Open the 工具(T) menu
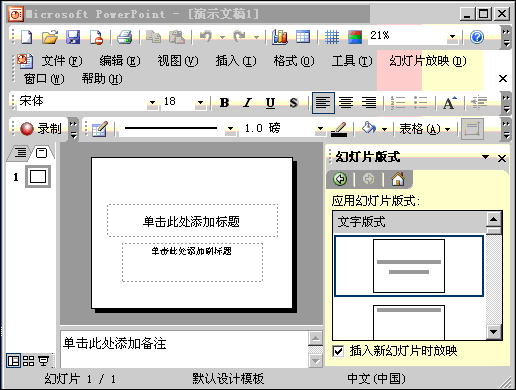This screenshot has height=390, width=516. click(x=352, y=61)
